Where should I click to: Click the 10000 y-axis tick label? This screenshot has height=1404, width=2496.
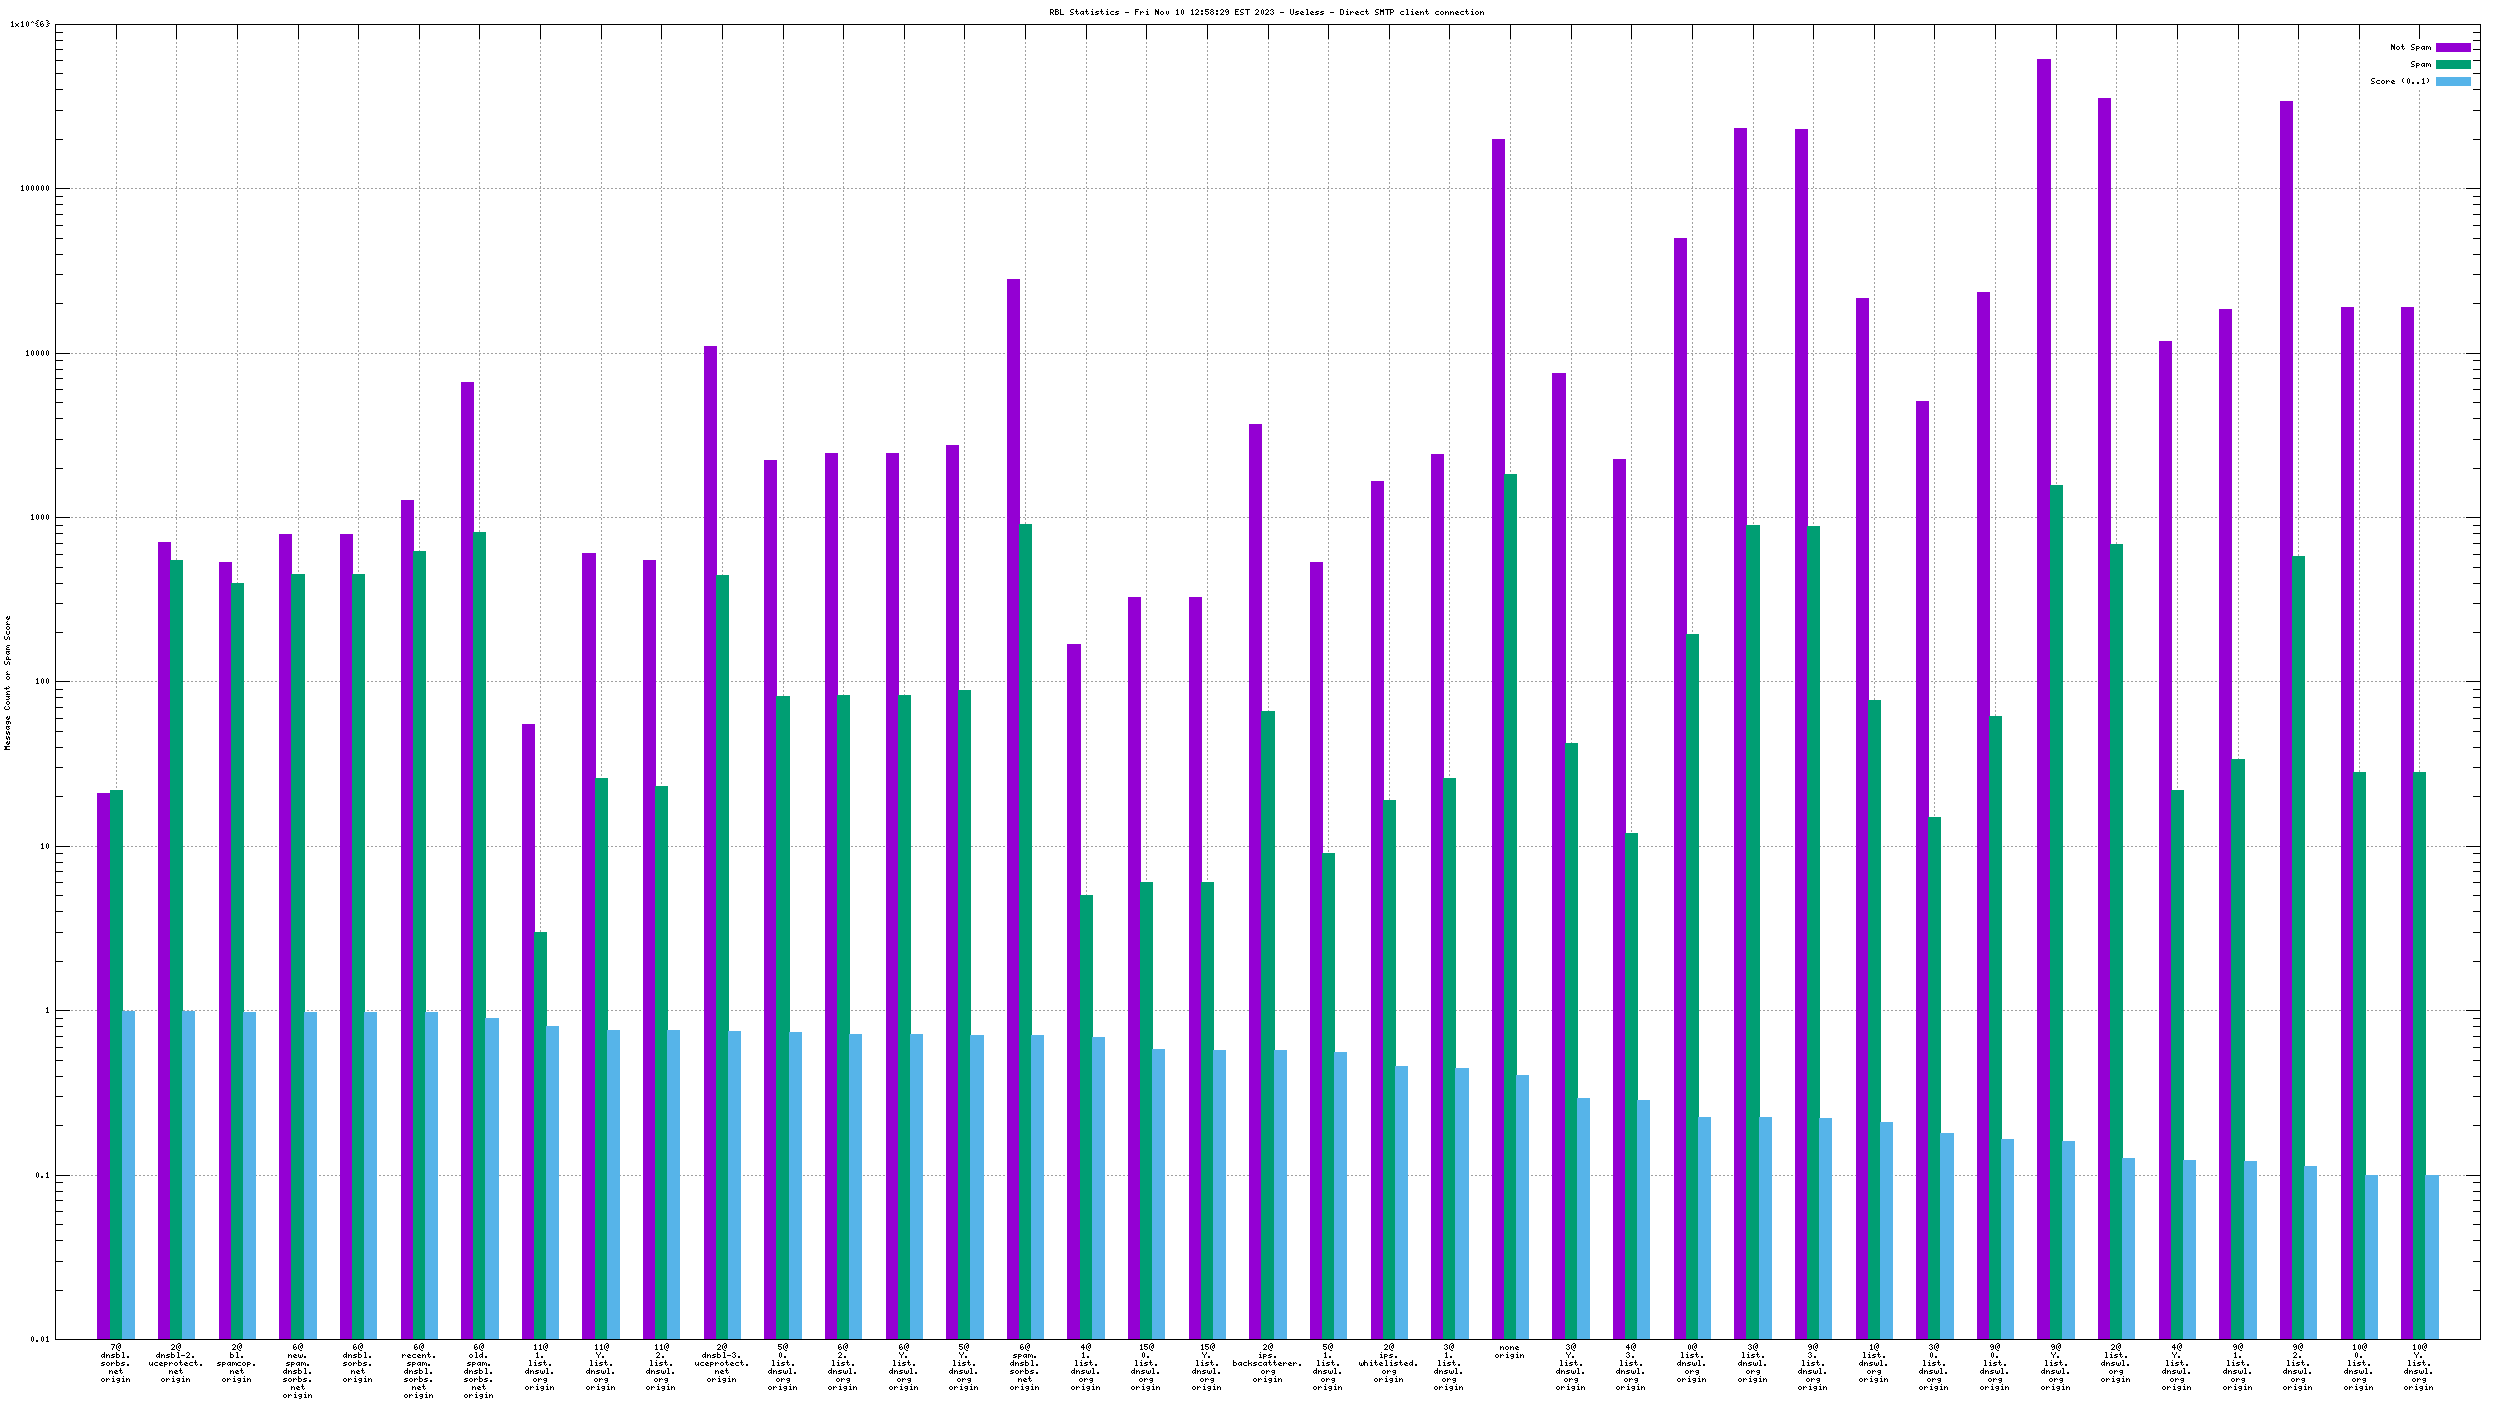pyautogui.click(x=35, y=353)
